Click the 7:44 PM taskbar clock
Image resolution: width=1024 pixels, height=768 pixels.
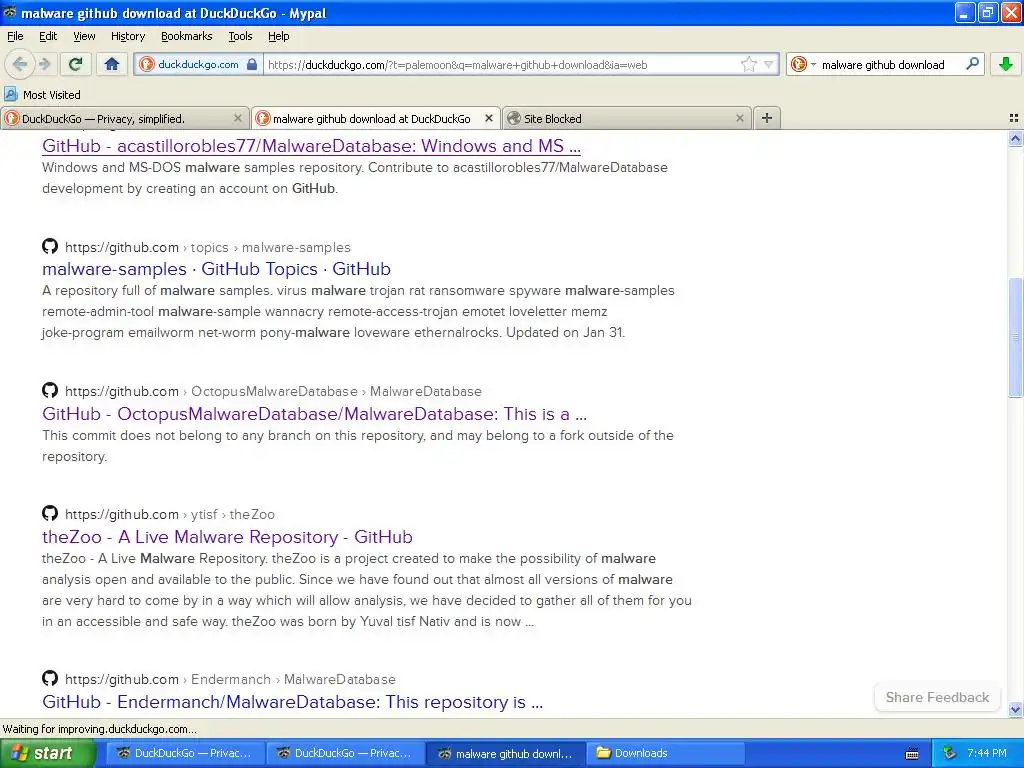pyautogui.click(x=987, y=753)
